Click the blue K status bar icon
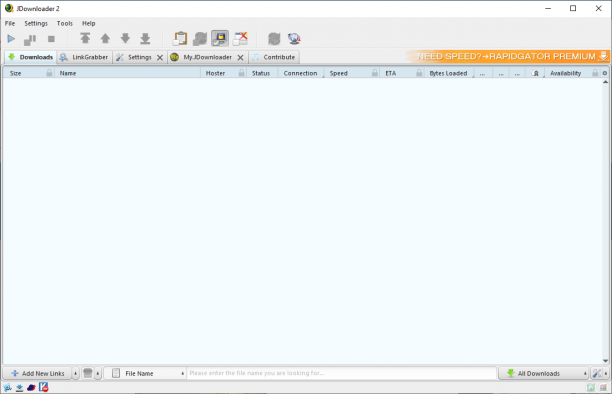Screen dimensions: 612x394 click(43, 387)
